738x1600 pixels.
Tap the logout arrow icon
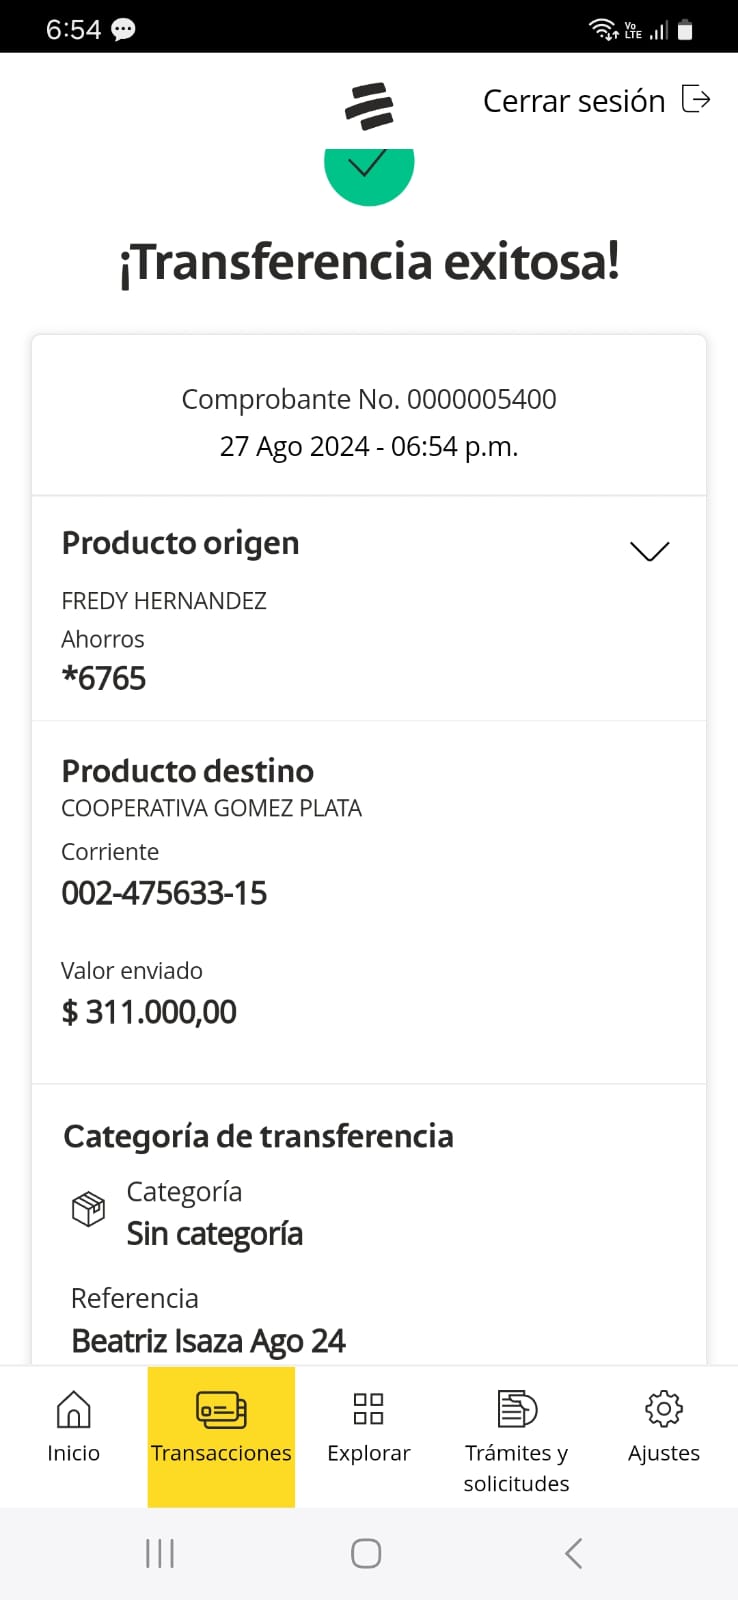[696, 100]
